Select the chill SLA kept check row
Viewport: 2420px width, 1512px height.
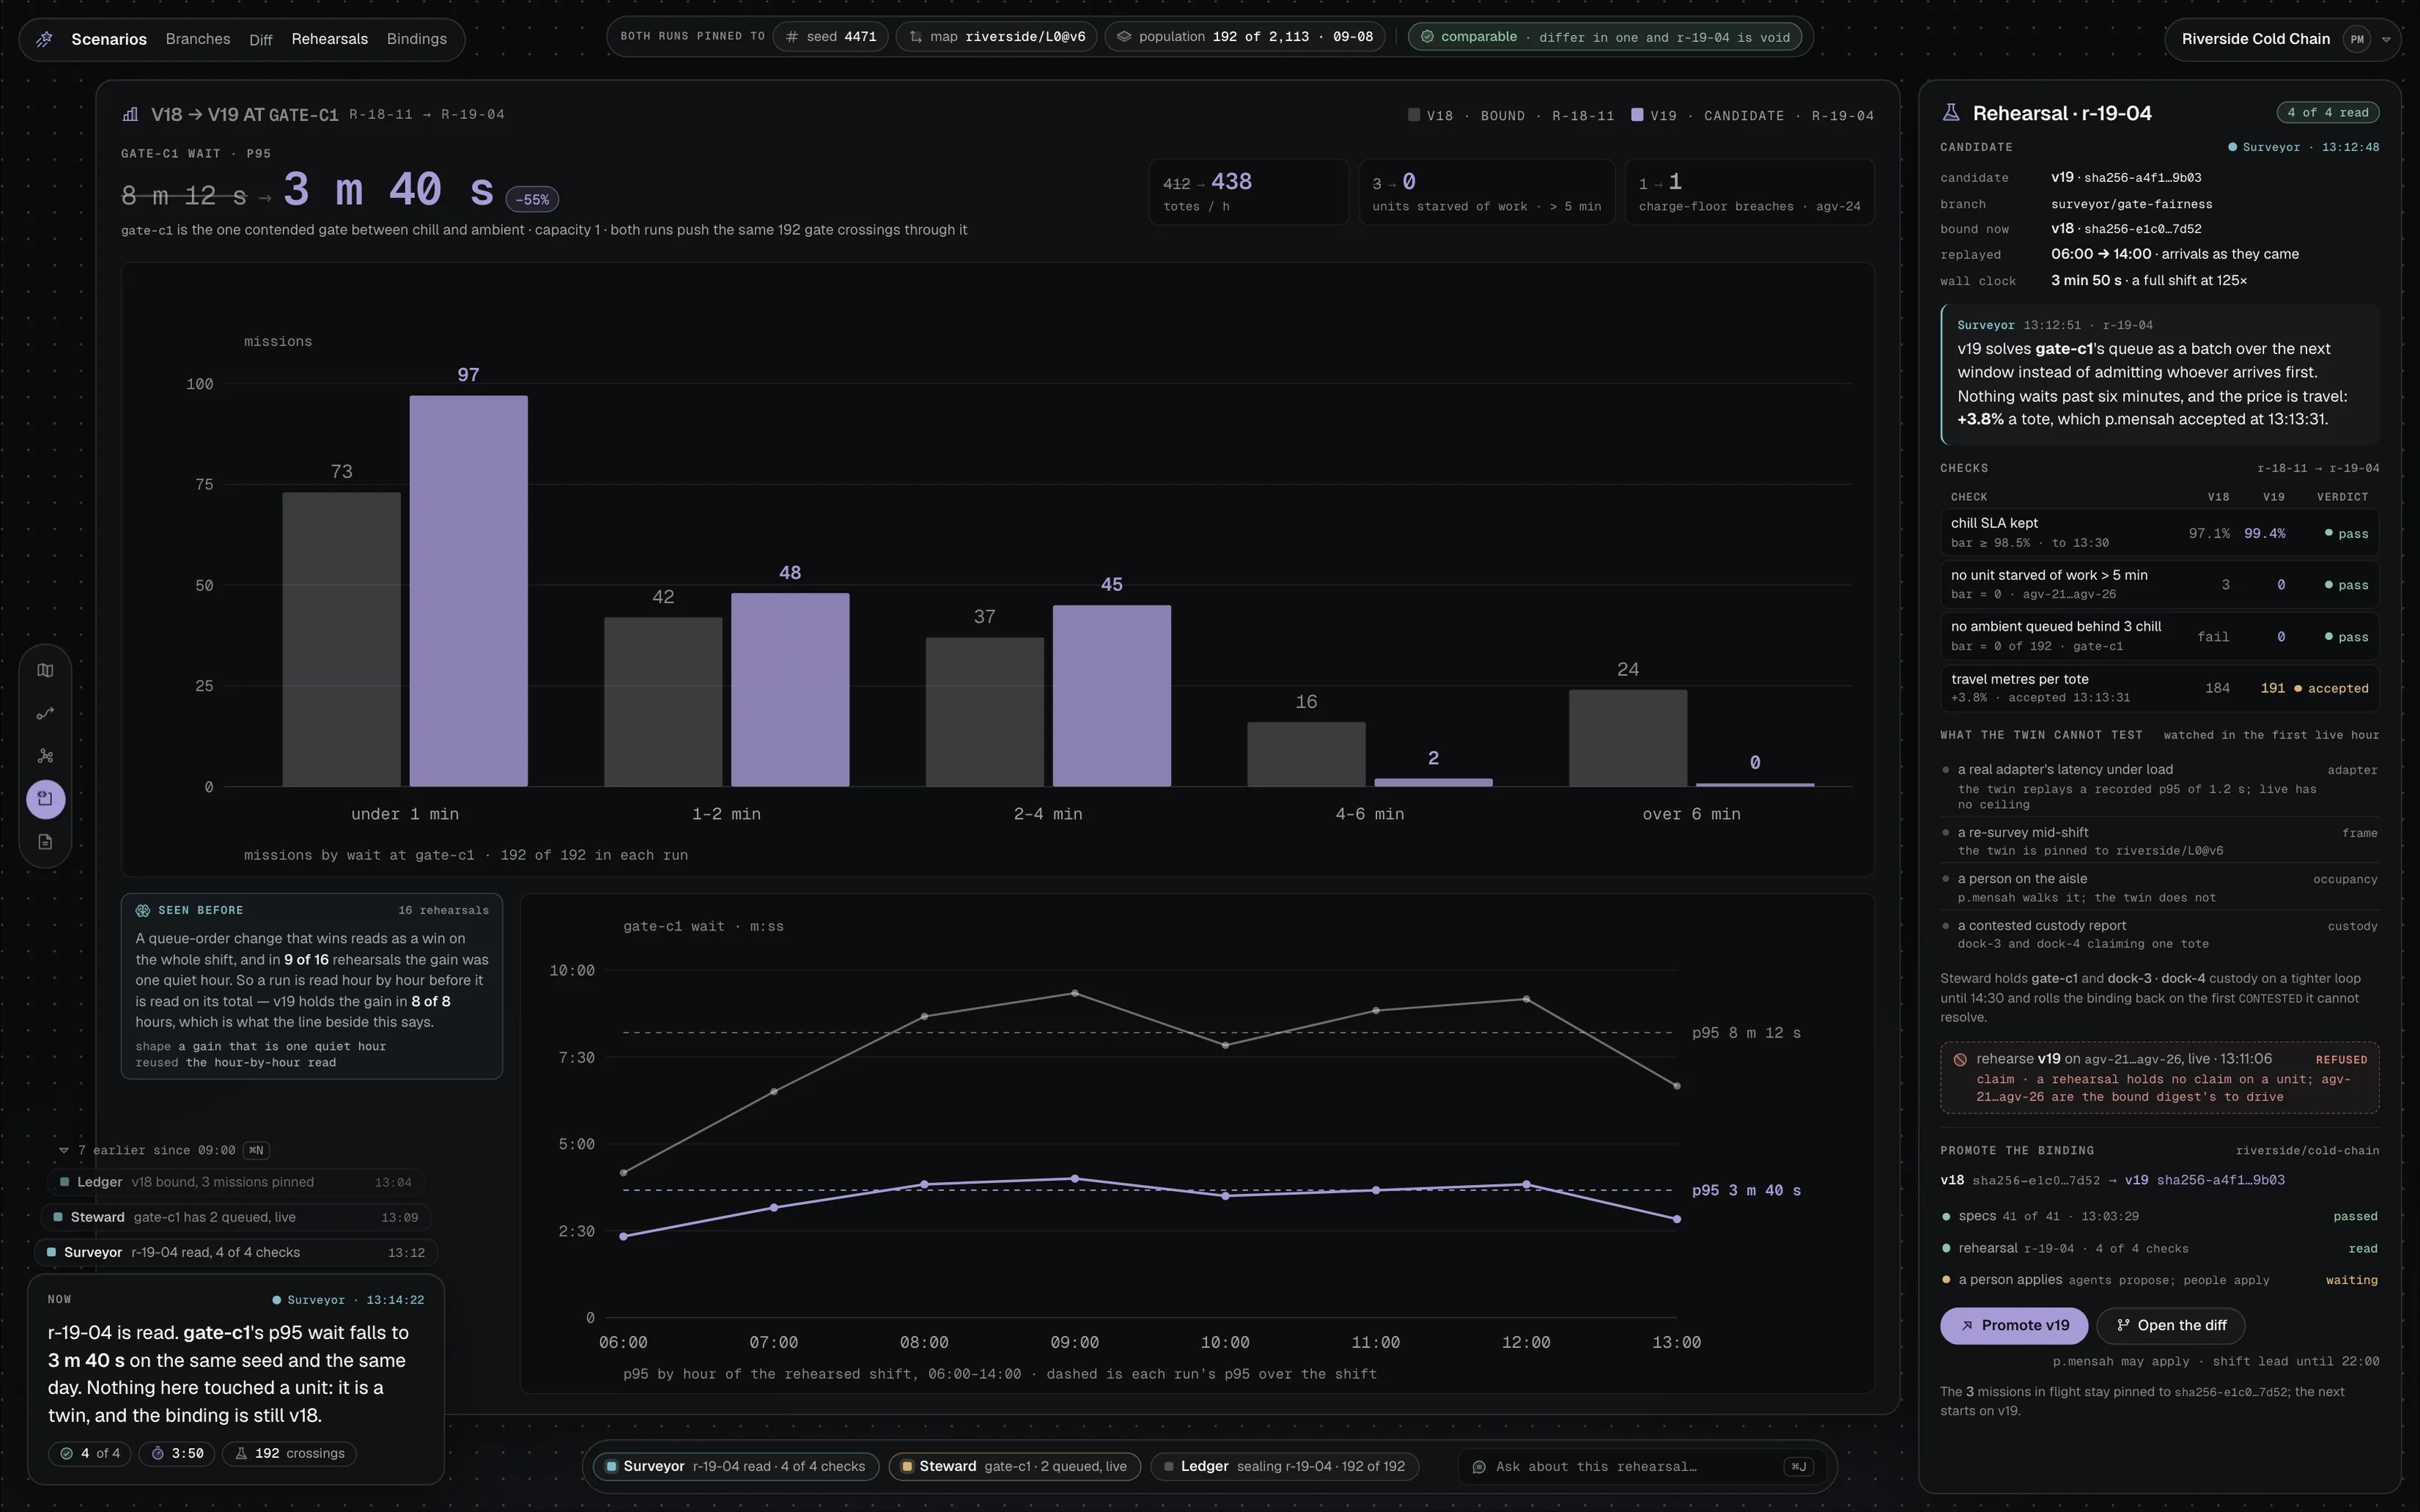coord(2159,533)
